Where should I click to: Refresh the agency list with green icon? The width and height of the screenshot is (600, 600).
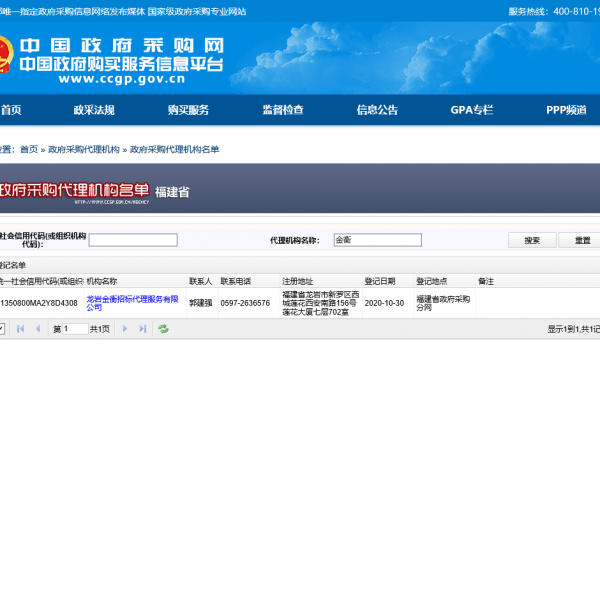(163, 329)
